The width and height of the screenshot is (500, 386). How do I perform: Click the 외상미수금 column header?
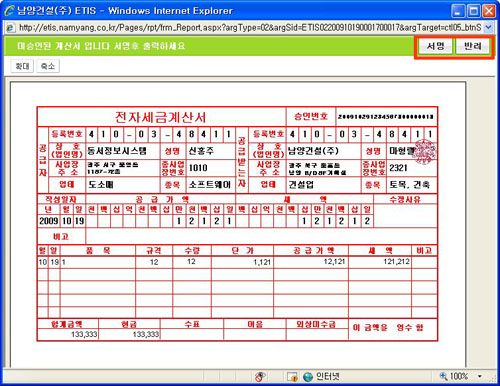pos(316,324)
